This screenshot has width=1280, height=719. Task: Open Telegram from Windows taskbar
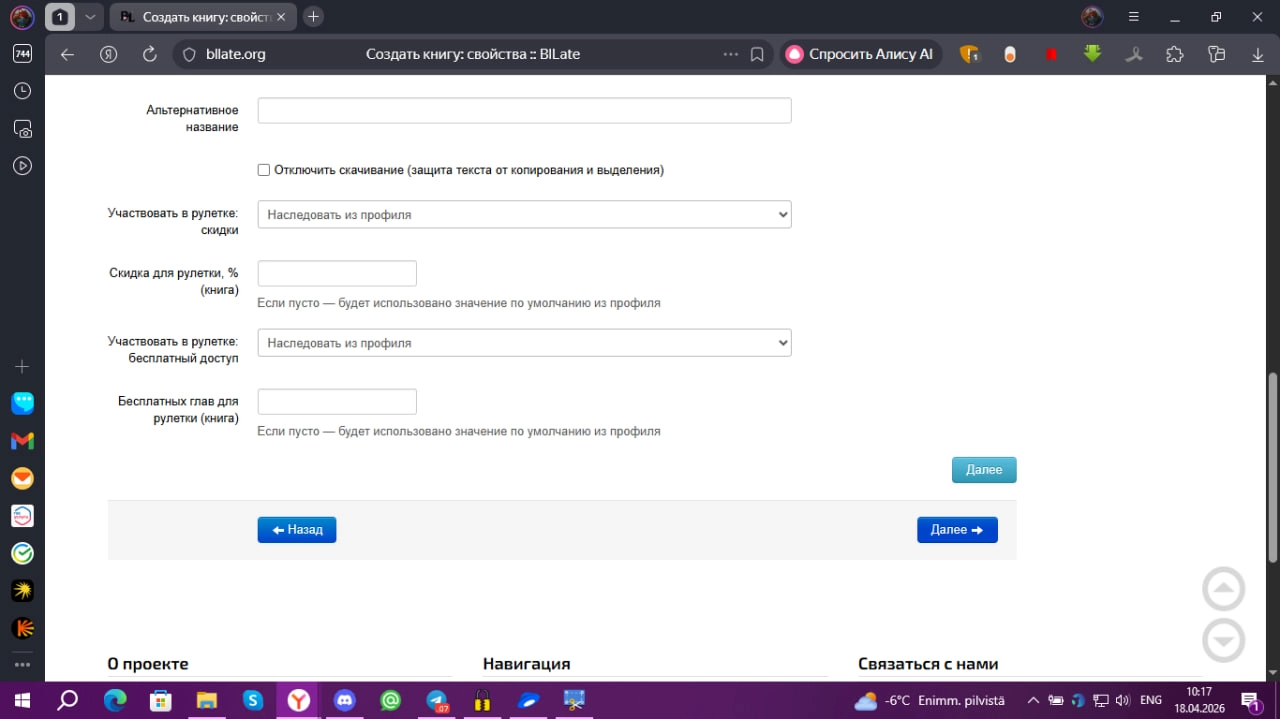click(x=437, y=701)
